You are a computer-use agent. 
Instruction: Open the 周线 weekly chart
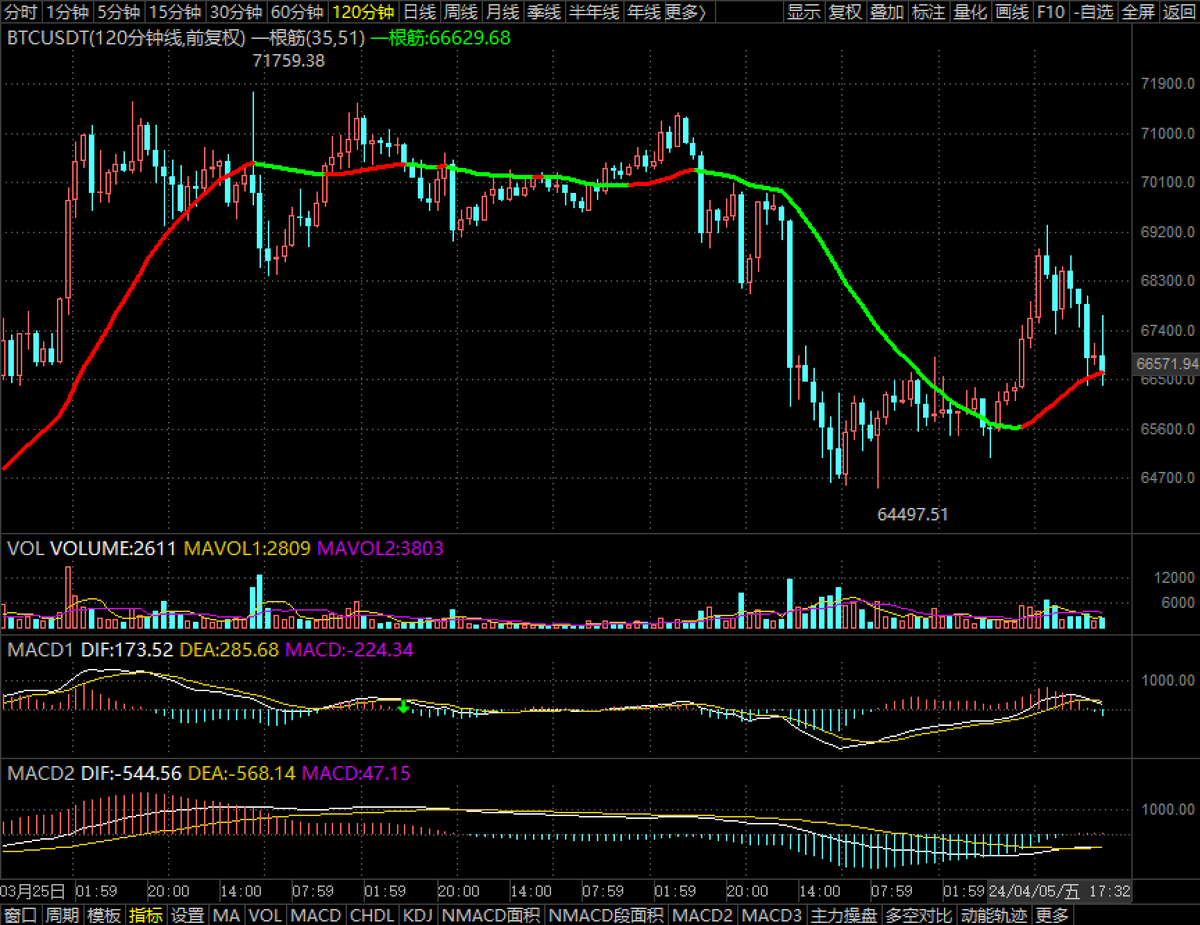pyautogui.click(x=461, y=12)
